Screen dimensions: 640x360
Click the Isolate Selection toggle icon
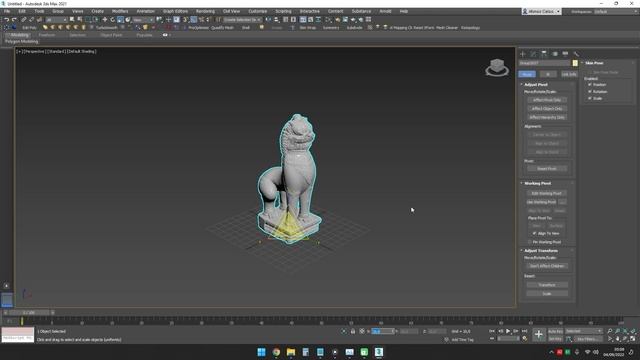pos(344,331)
